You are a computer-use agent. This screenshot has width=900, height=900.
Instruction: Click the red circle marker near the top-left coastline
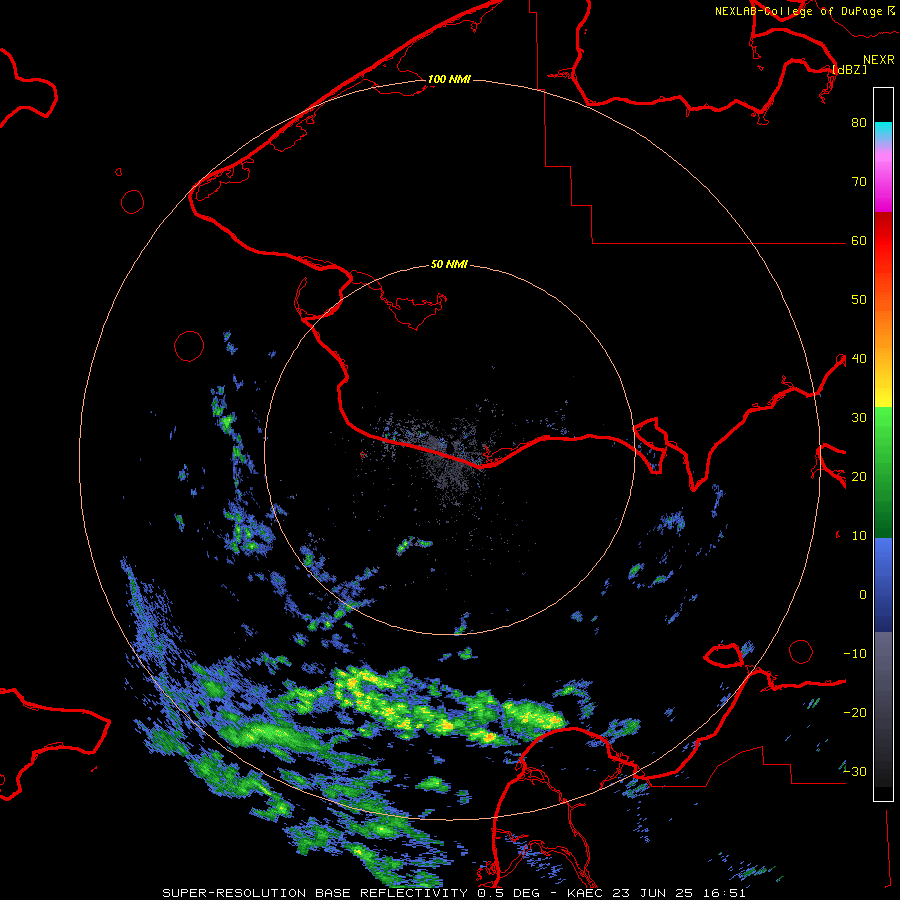click(x=133, y=201)
